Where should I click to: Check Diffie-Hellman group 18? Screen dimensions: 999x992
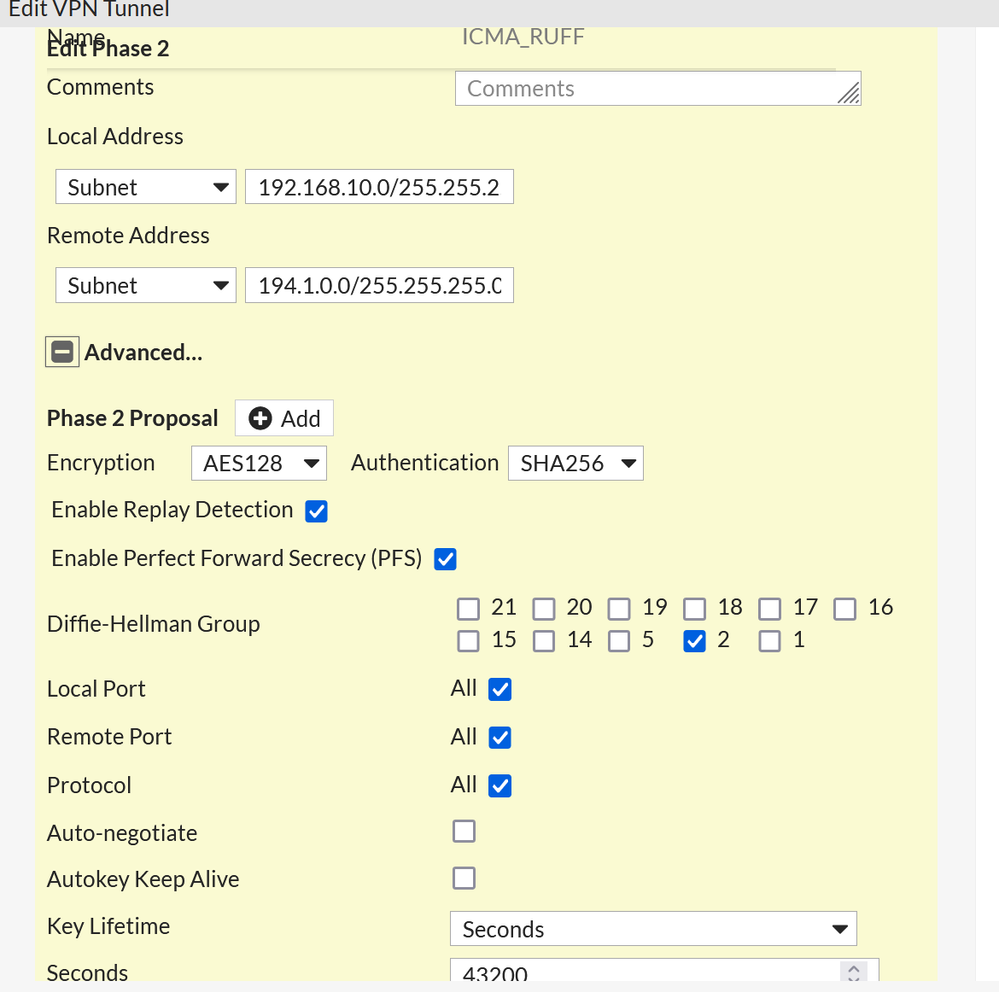(694, 608)
